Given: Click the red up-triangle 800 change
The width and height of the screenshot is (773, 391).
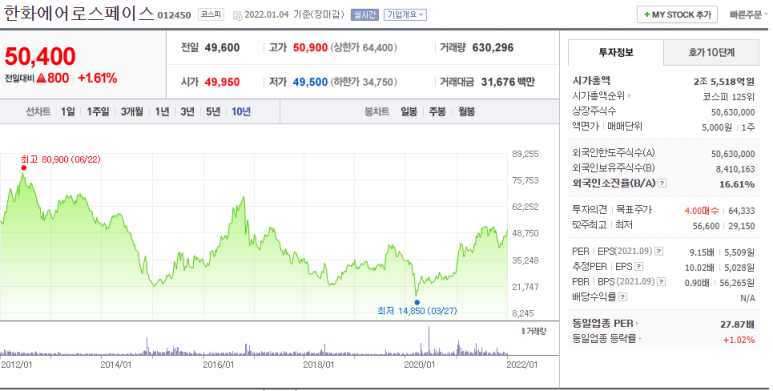Looking at the screenshot, I should pyautogui.click(x=53, y=78).
